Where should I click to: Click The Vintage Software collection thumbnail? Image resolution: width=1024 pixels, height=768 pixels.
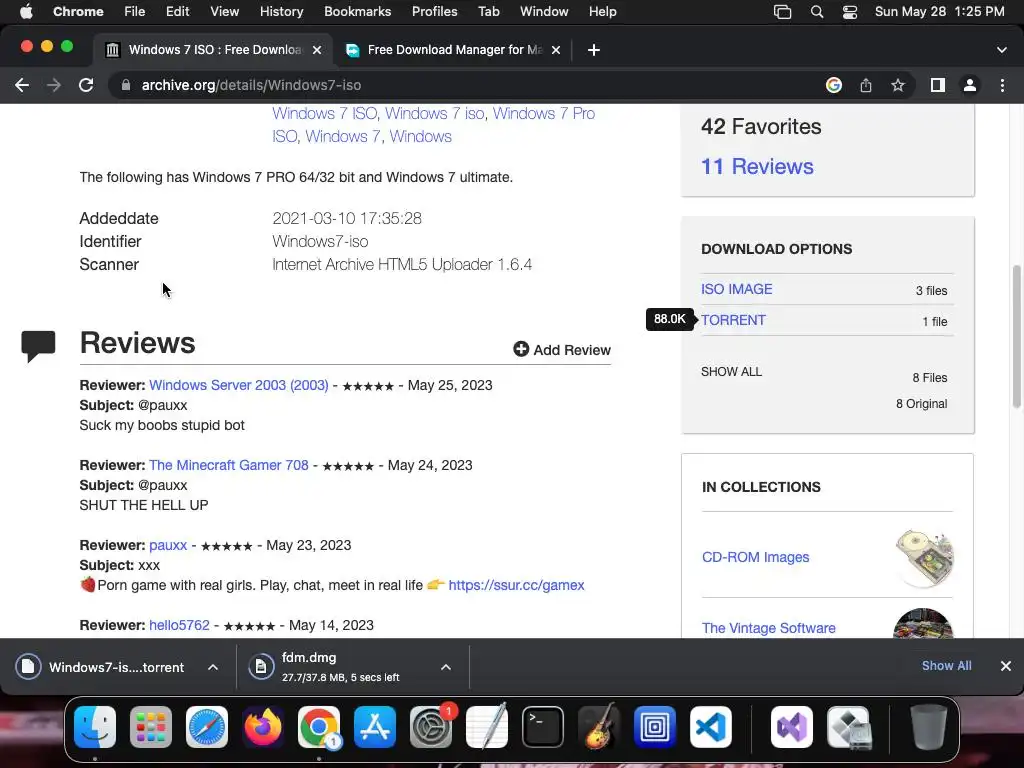pos(923,623)
